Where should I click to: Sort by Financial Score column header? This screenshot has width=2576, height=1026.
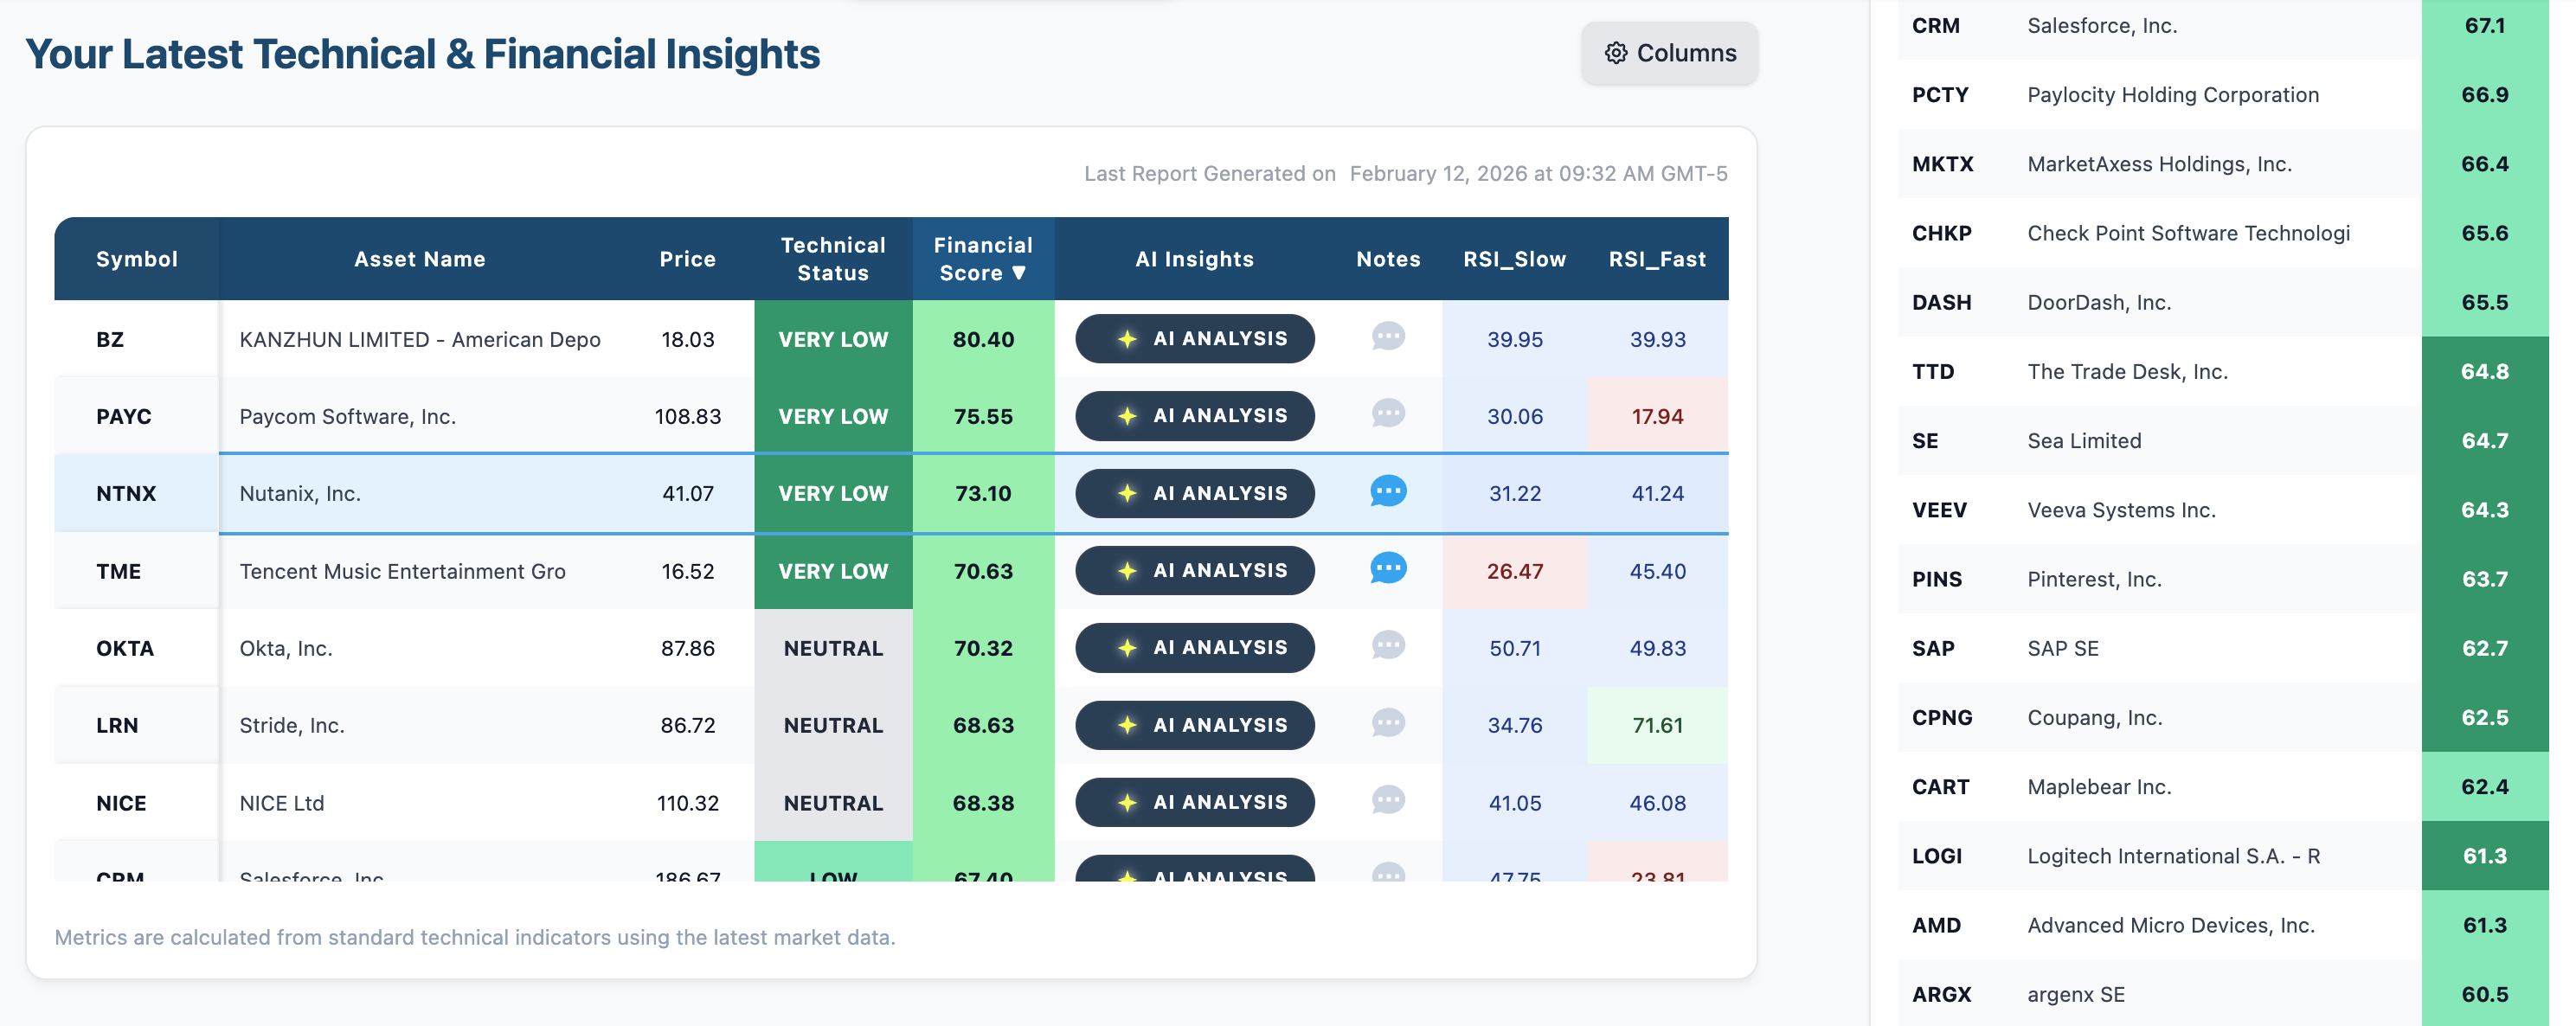click(982, 259)
